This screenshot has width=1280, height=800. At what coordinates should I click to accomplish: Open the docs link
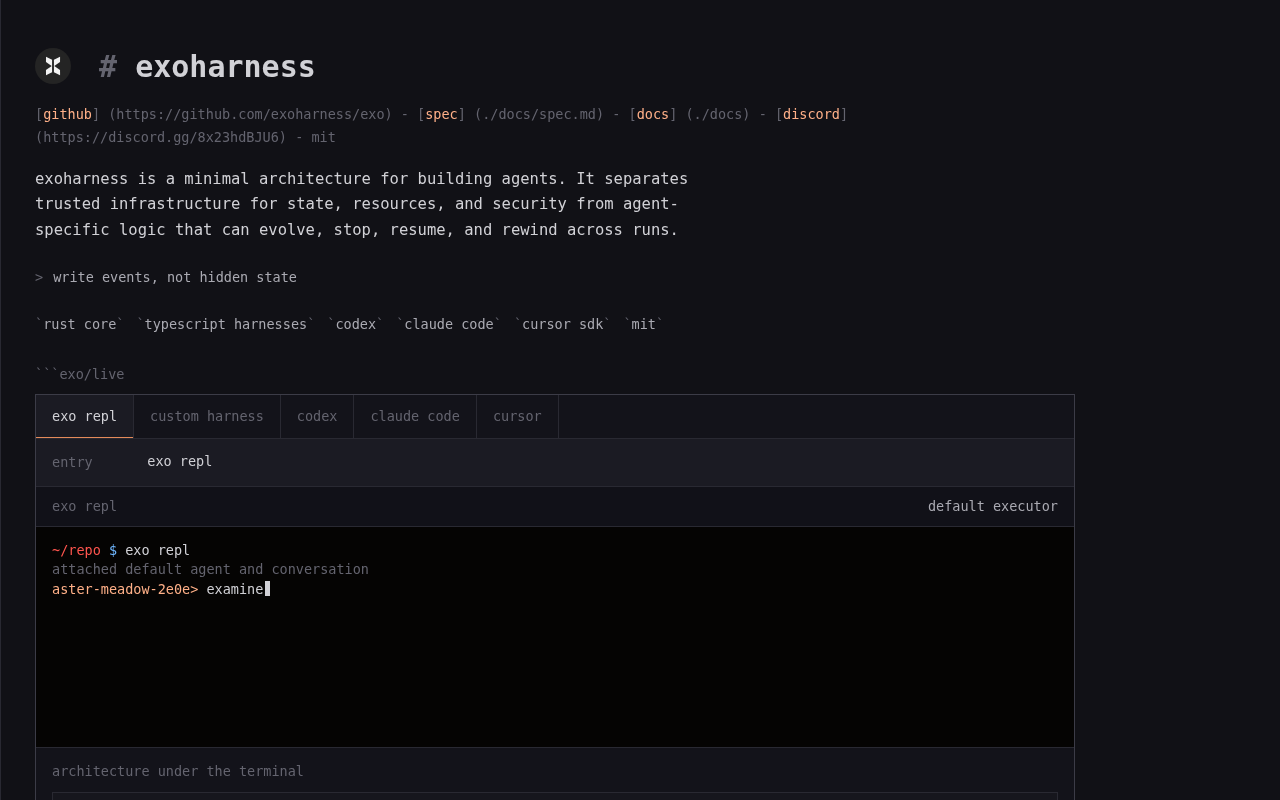point(653,114)
